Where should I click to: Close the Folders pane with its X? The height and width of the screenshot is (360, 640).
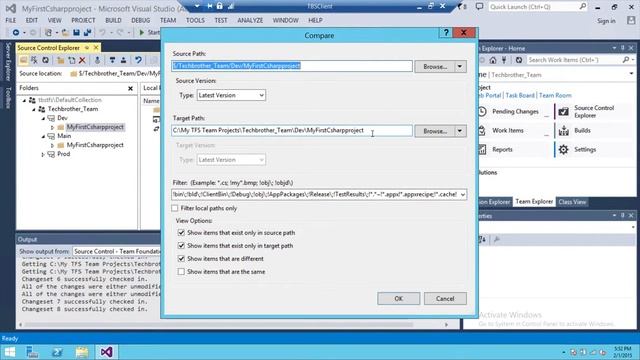tap(130, 88)
